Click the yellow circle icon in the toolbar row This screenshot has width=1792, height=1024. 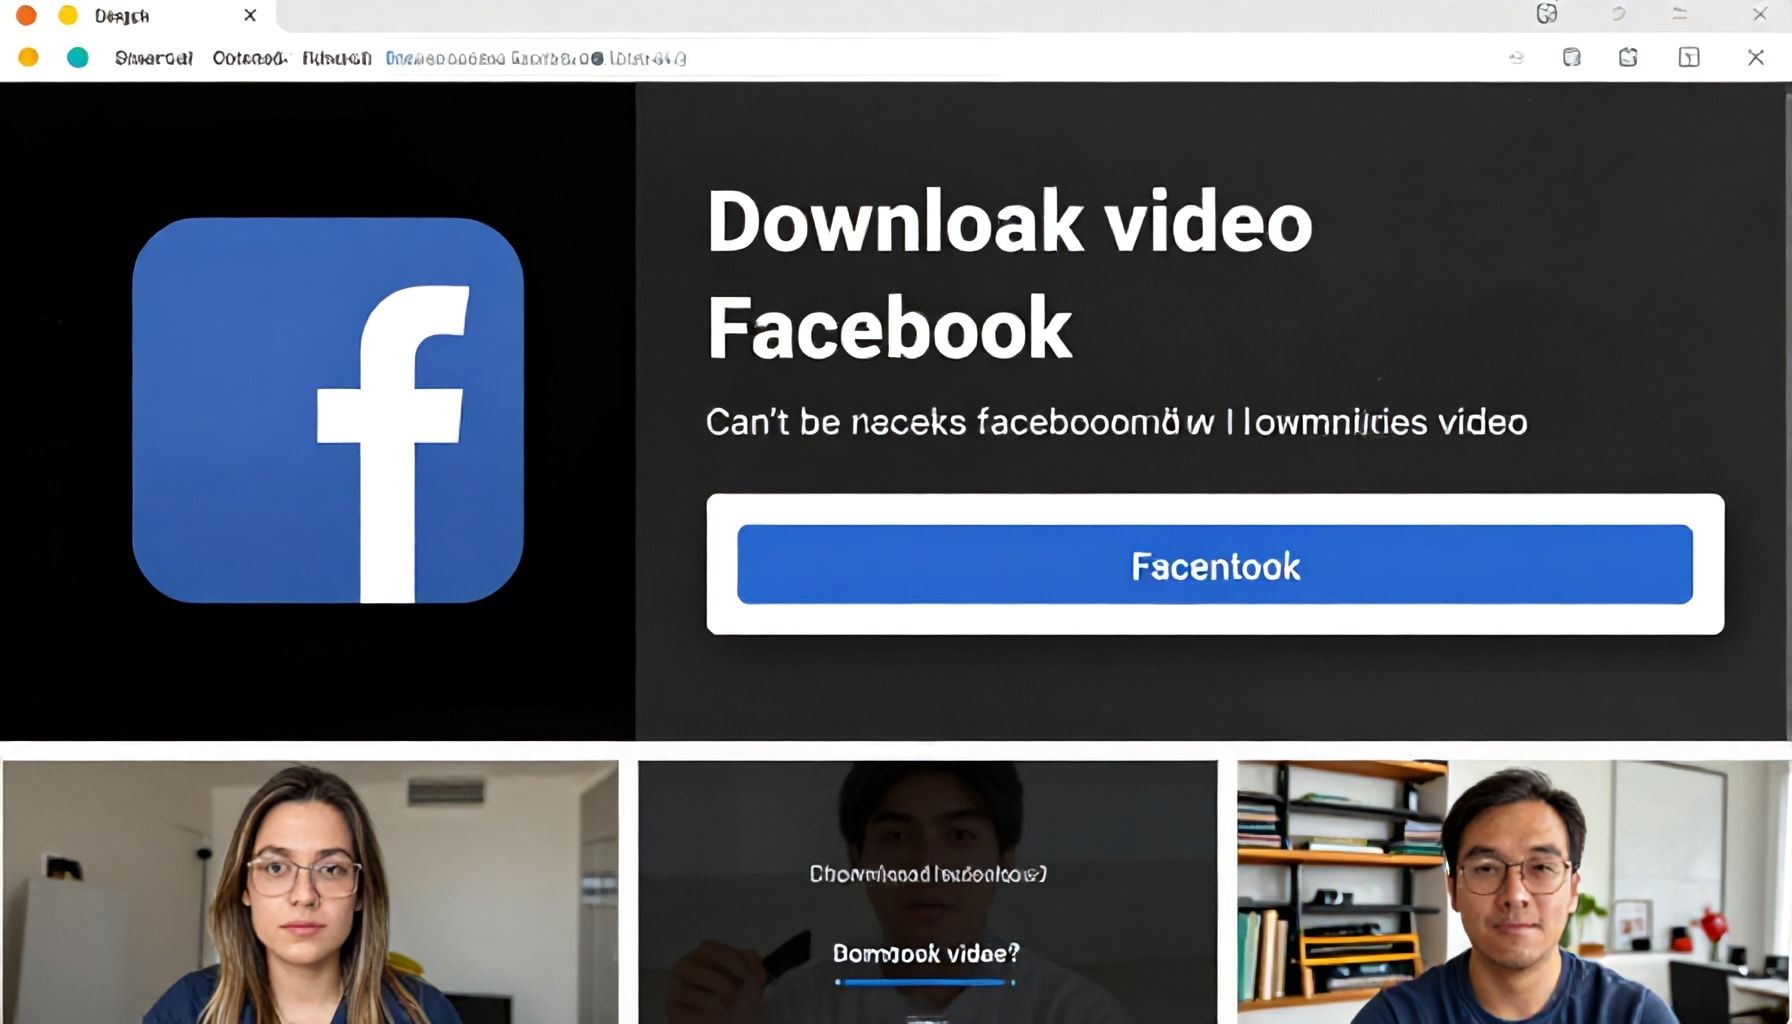point(29,58)
